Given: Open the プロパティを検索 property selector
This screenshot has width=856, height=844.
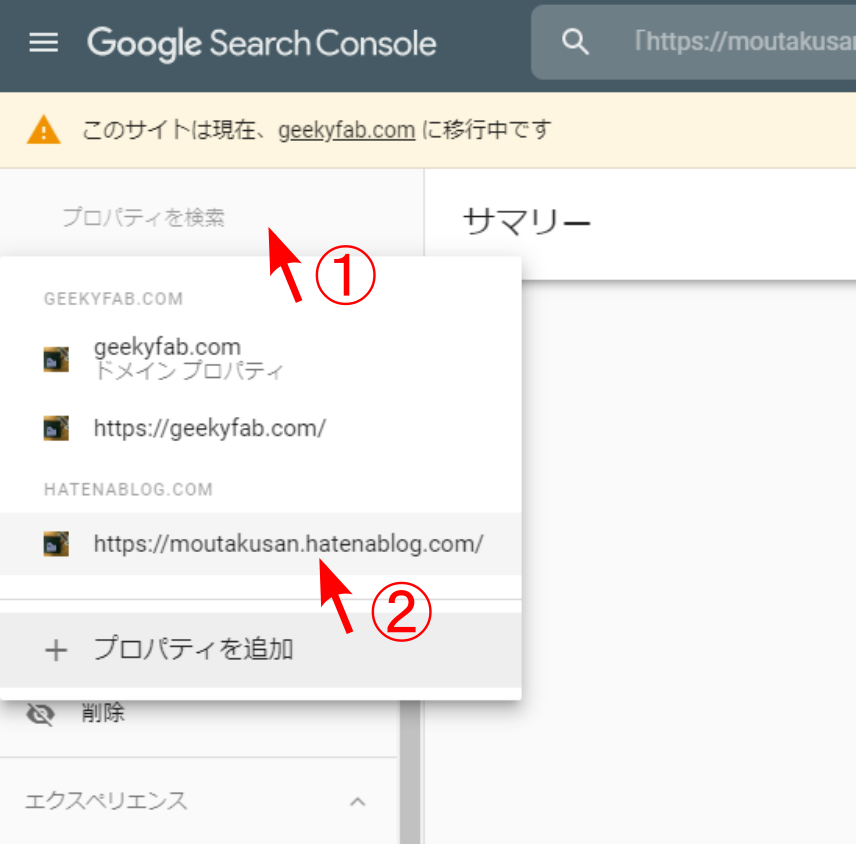Looking at the screenshot, I should pos(143,217).
